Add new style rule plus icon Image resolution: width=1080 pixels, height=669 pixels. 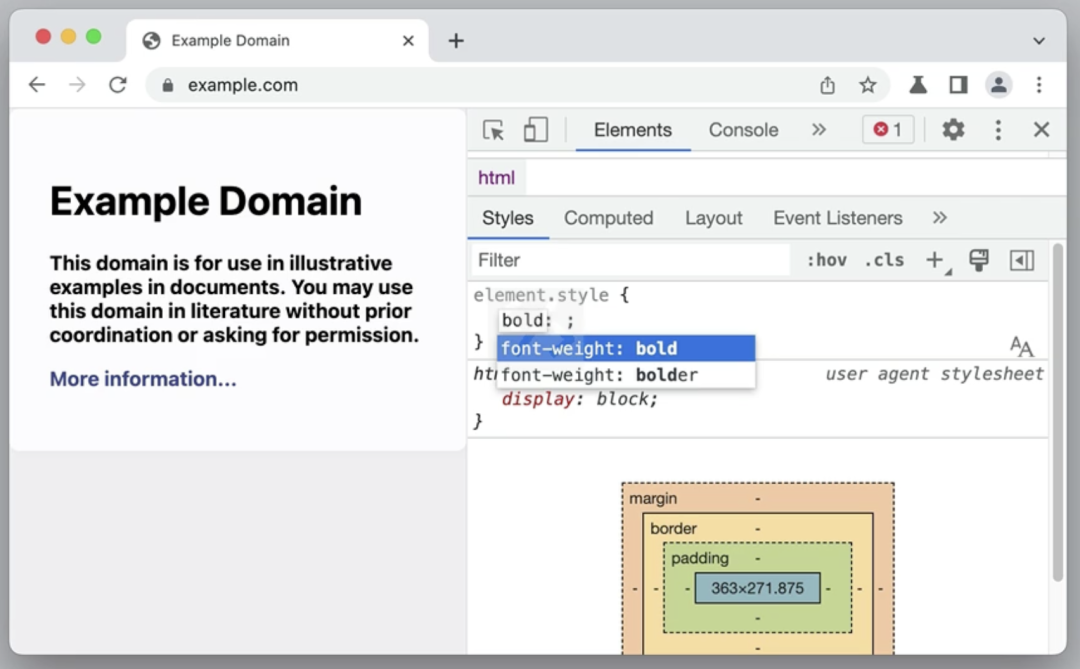(x=937, y=261)
